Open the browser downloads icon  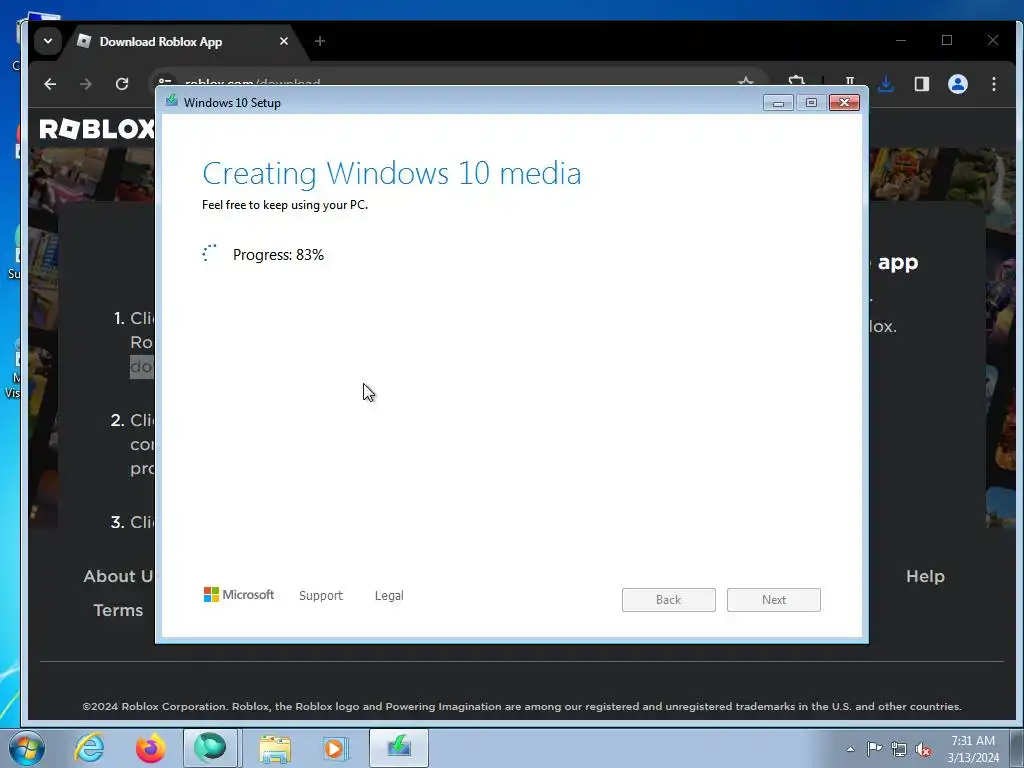coord(886,84)
